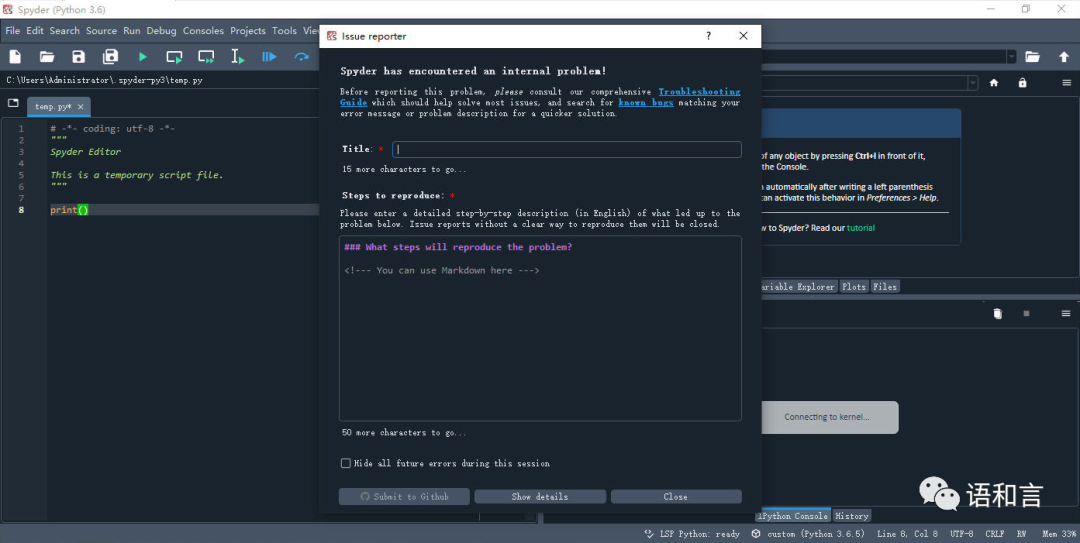Expand the working directory path dropdown

click(x=1011, y=57)
